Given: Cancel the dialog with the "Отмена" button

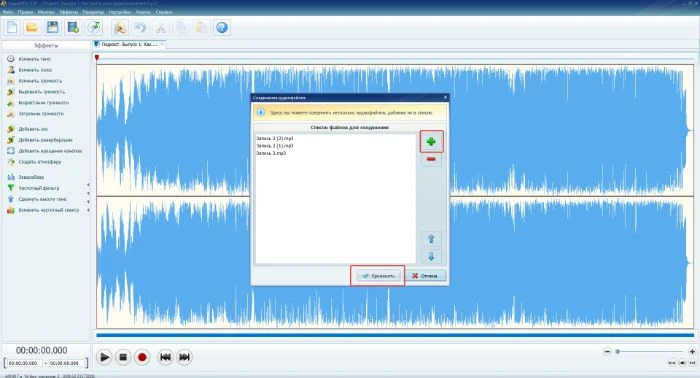Looking at the screenshot, I should (425, 276).
